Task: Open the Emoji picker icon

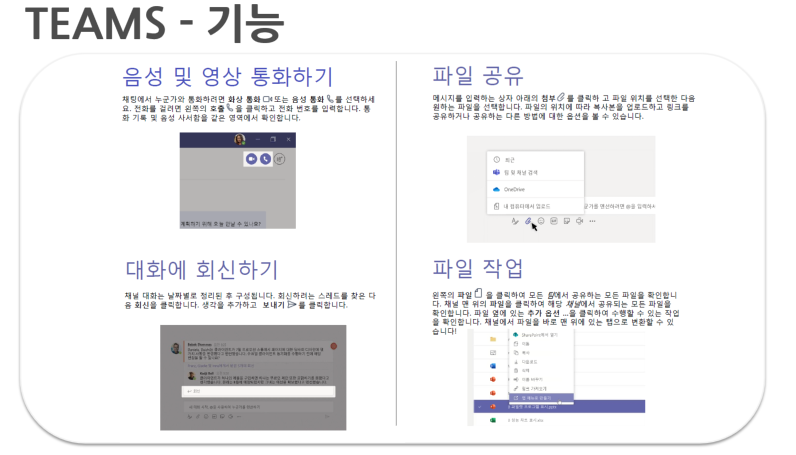Action: [541, 221]
